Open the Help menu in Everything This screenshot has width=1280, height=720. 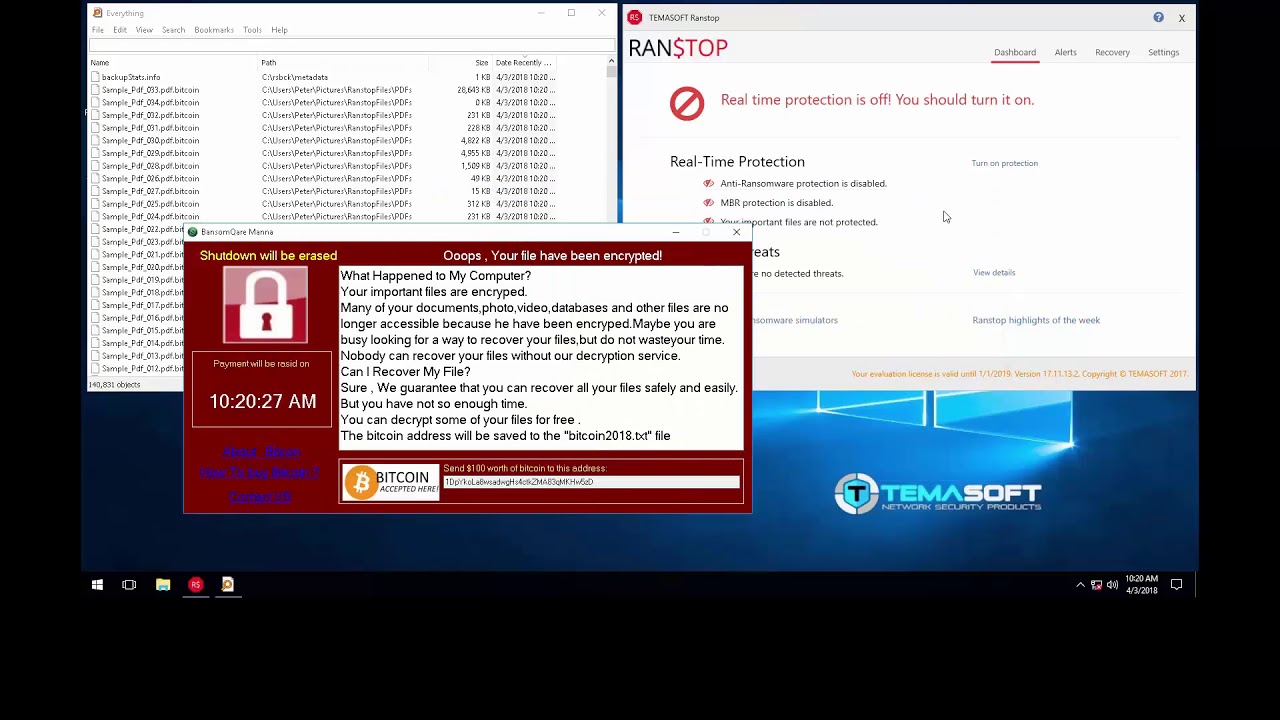coord(279,30)
